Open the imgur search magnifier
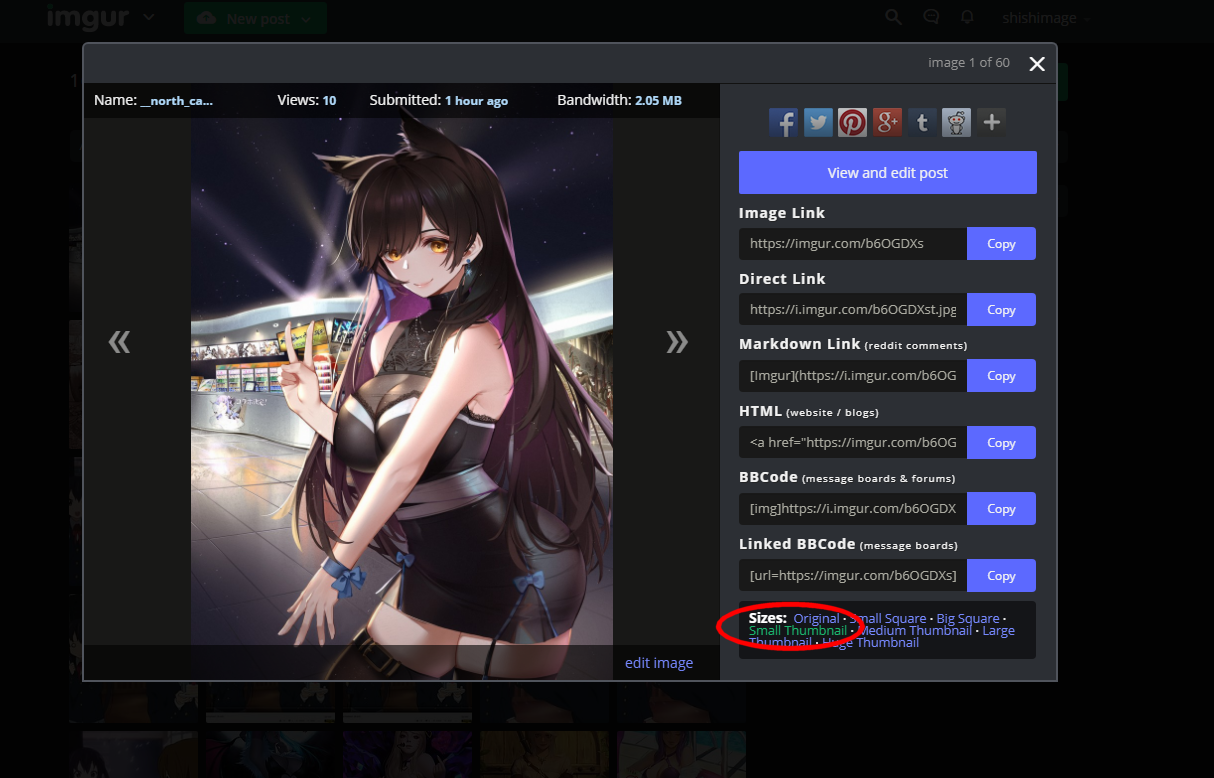1214x778 pixels. click(893, 17)
